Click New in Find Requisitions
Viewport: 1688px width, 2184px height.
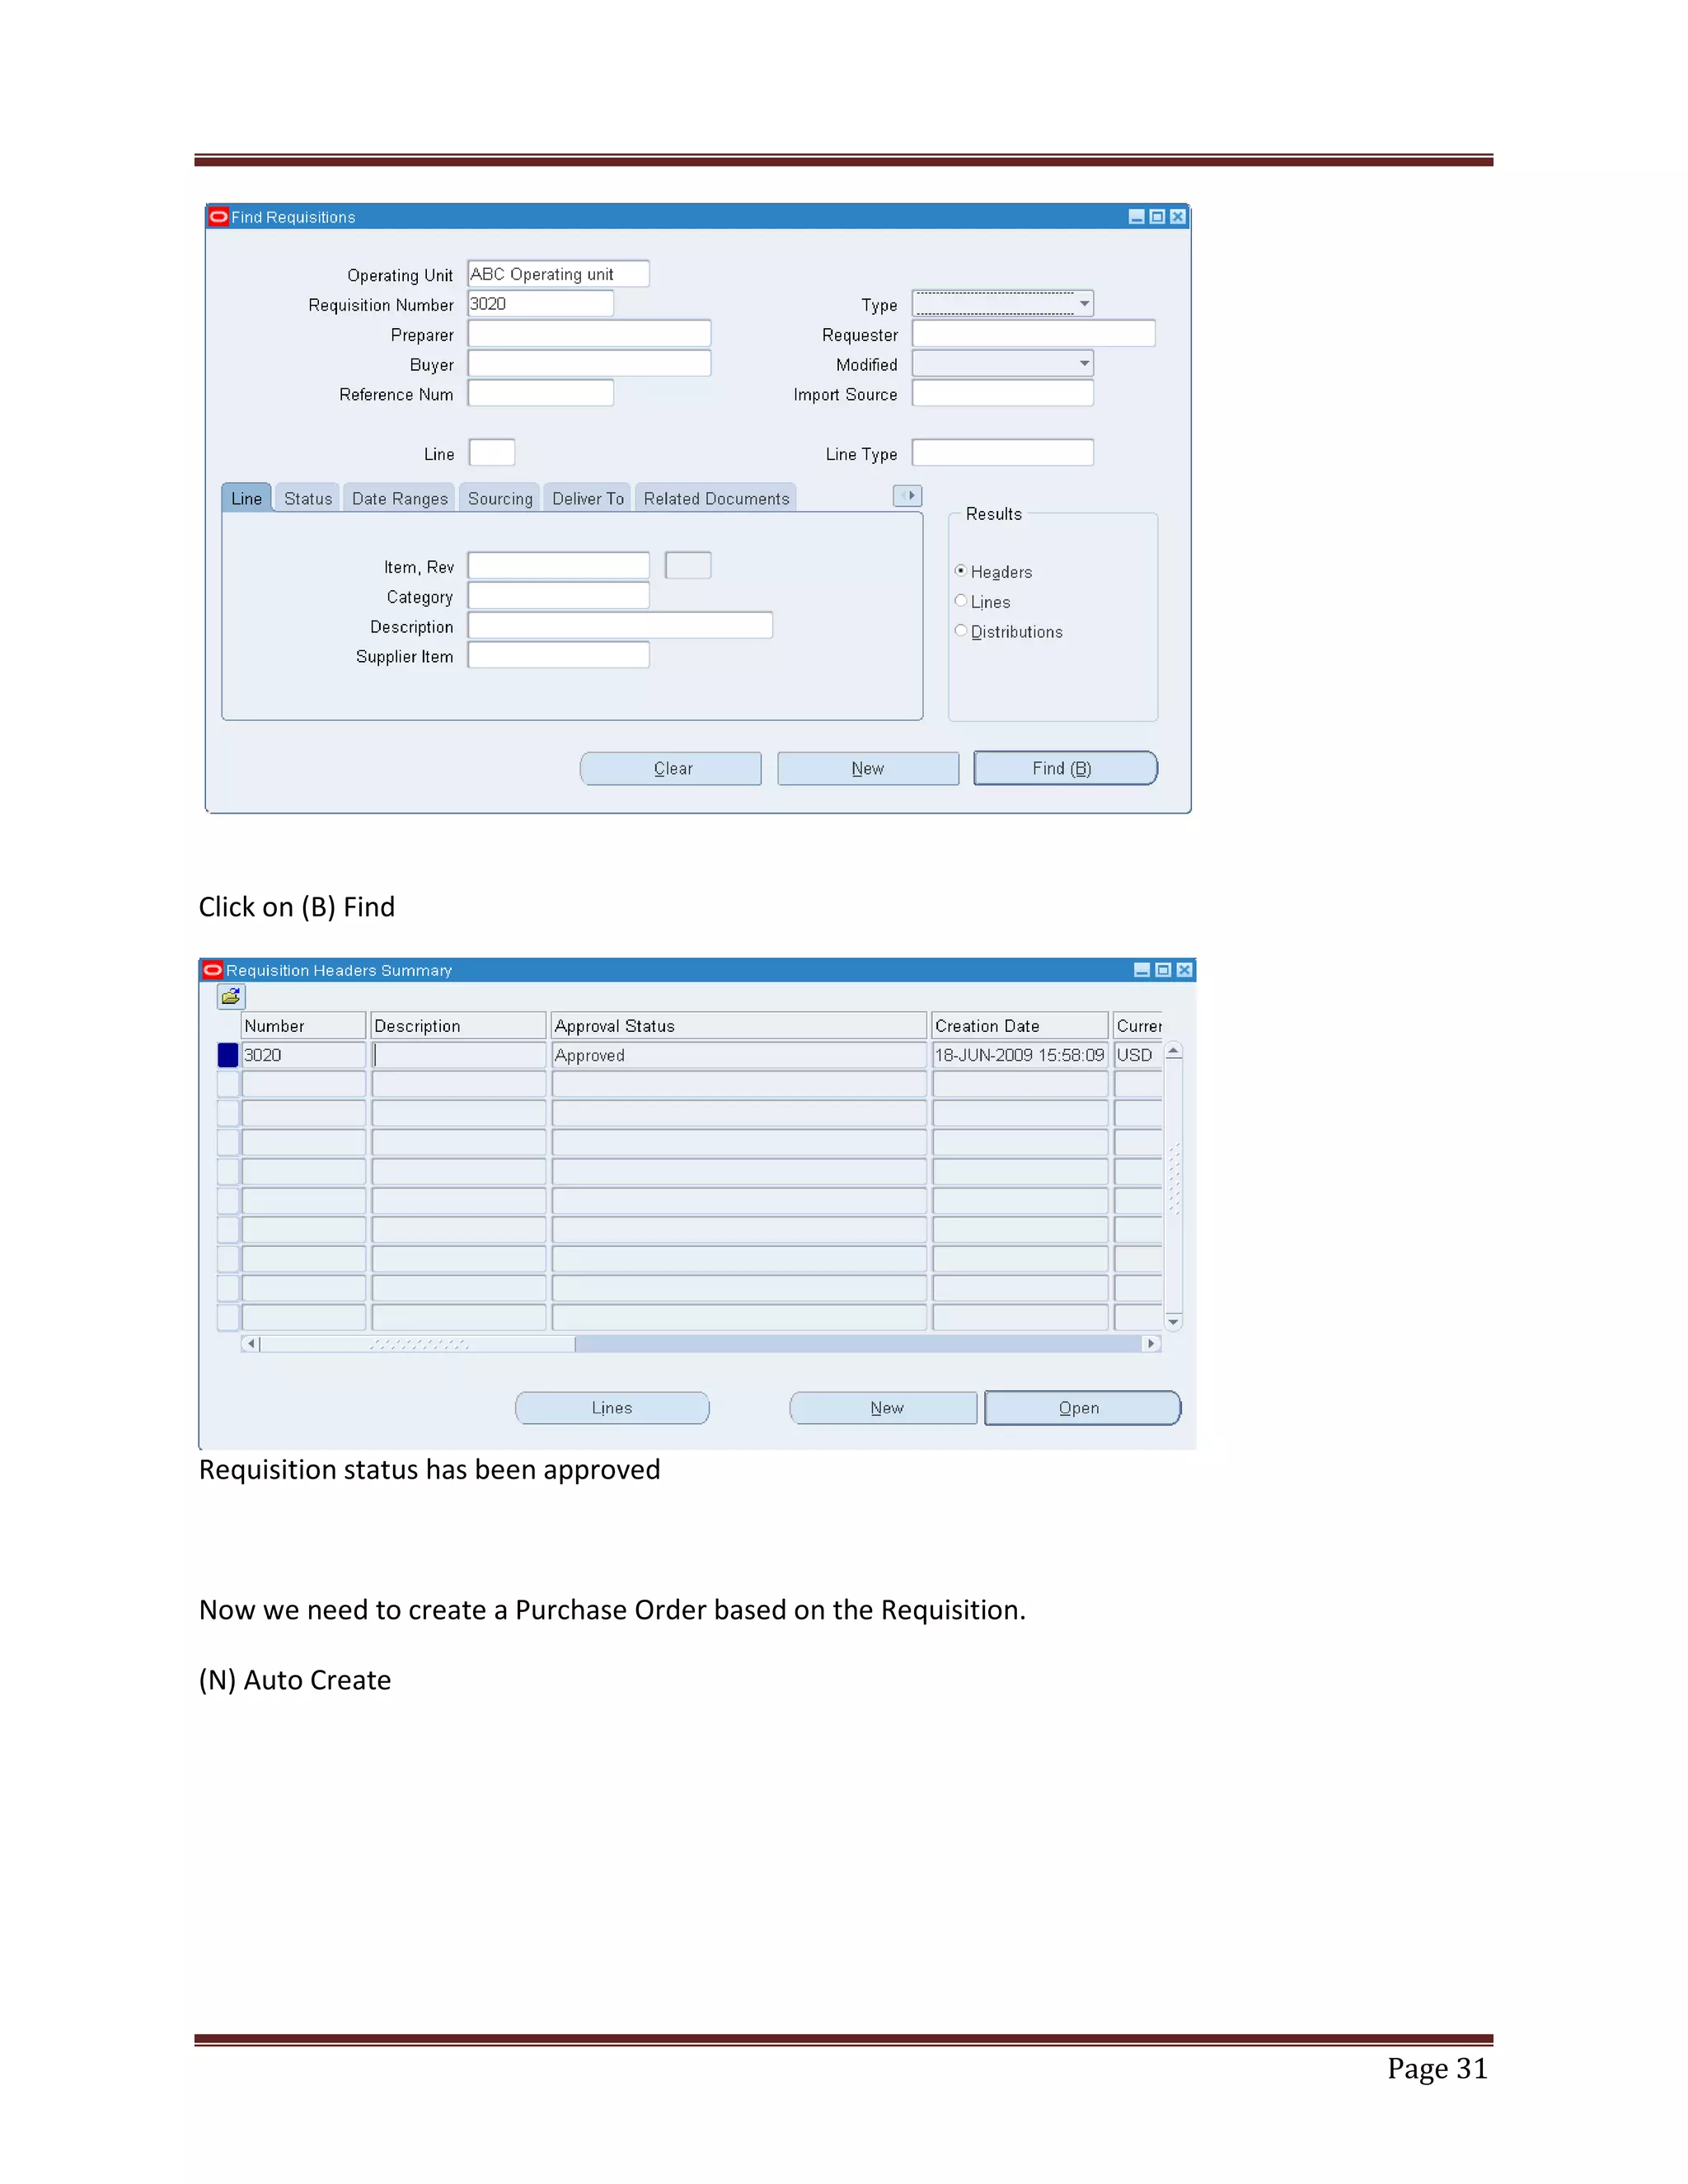pos(868,768)
